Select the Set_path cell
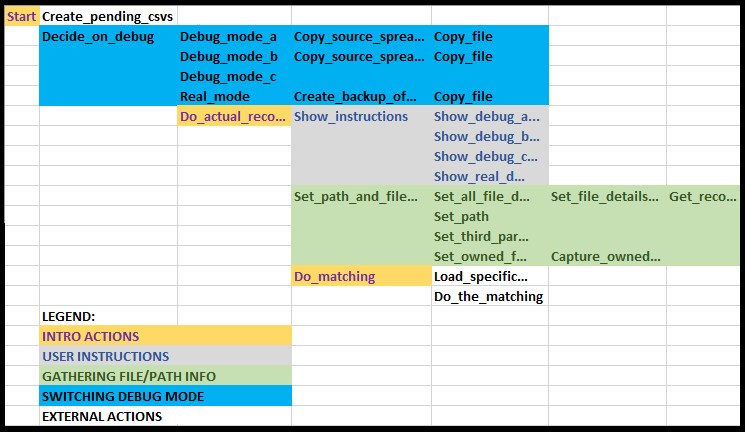Image resolution: width=745 pixels, height=432 pixels. pyautogui.click(x=462, y=217)
